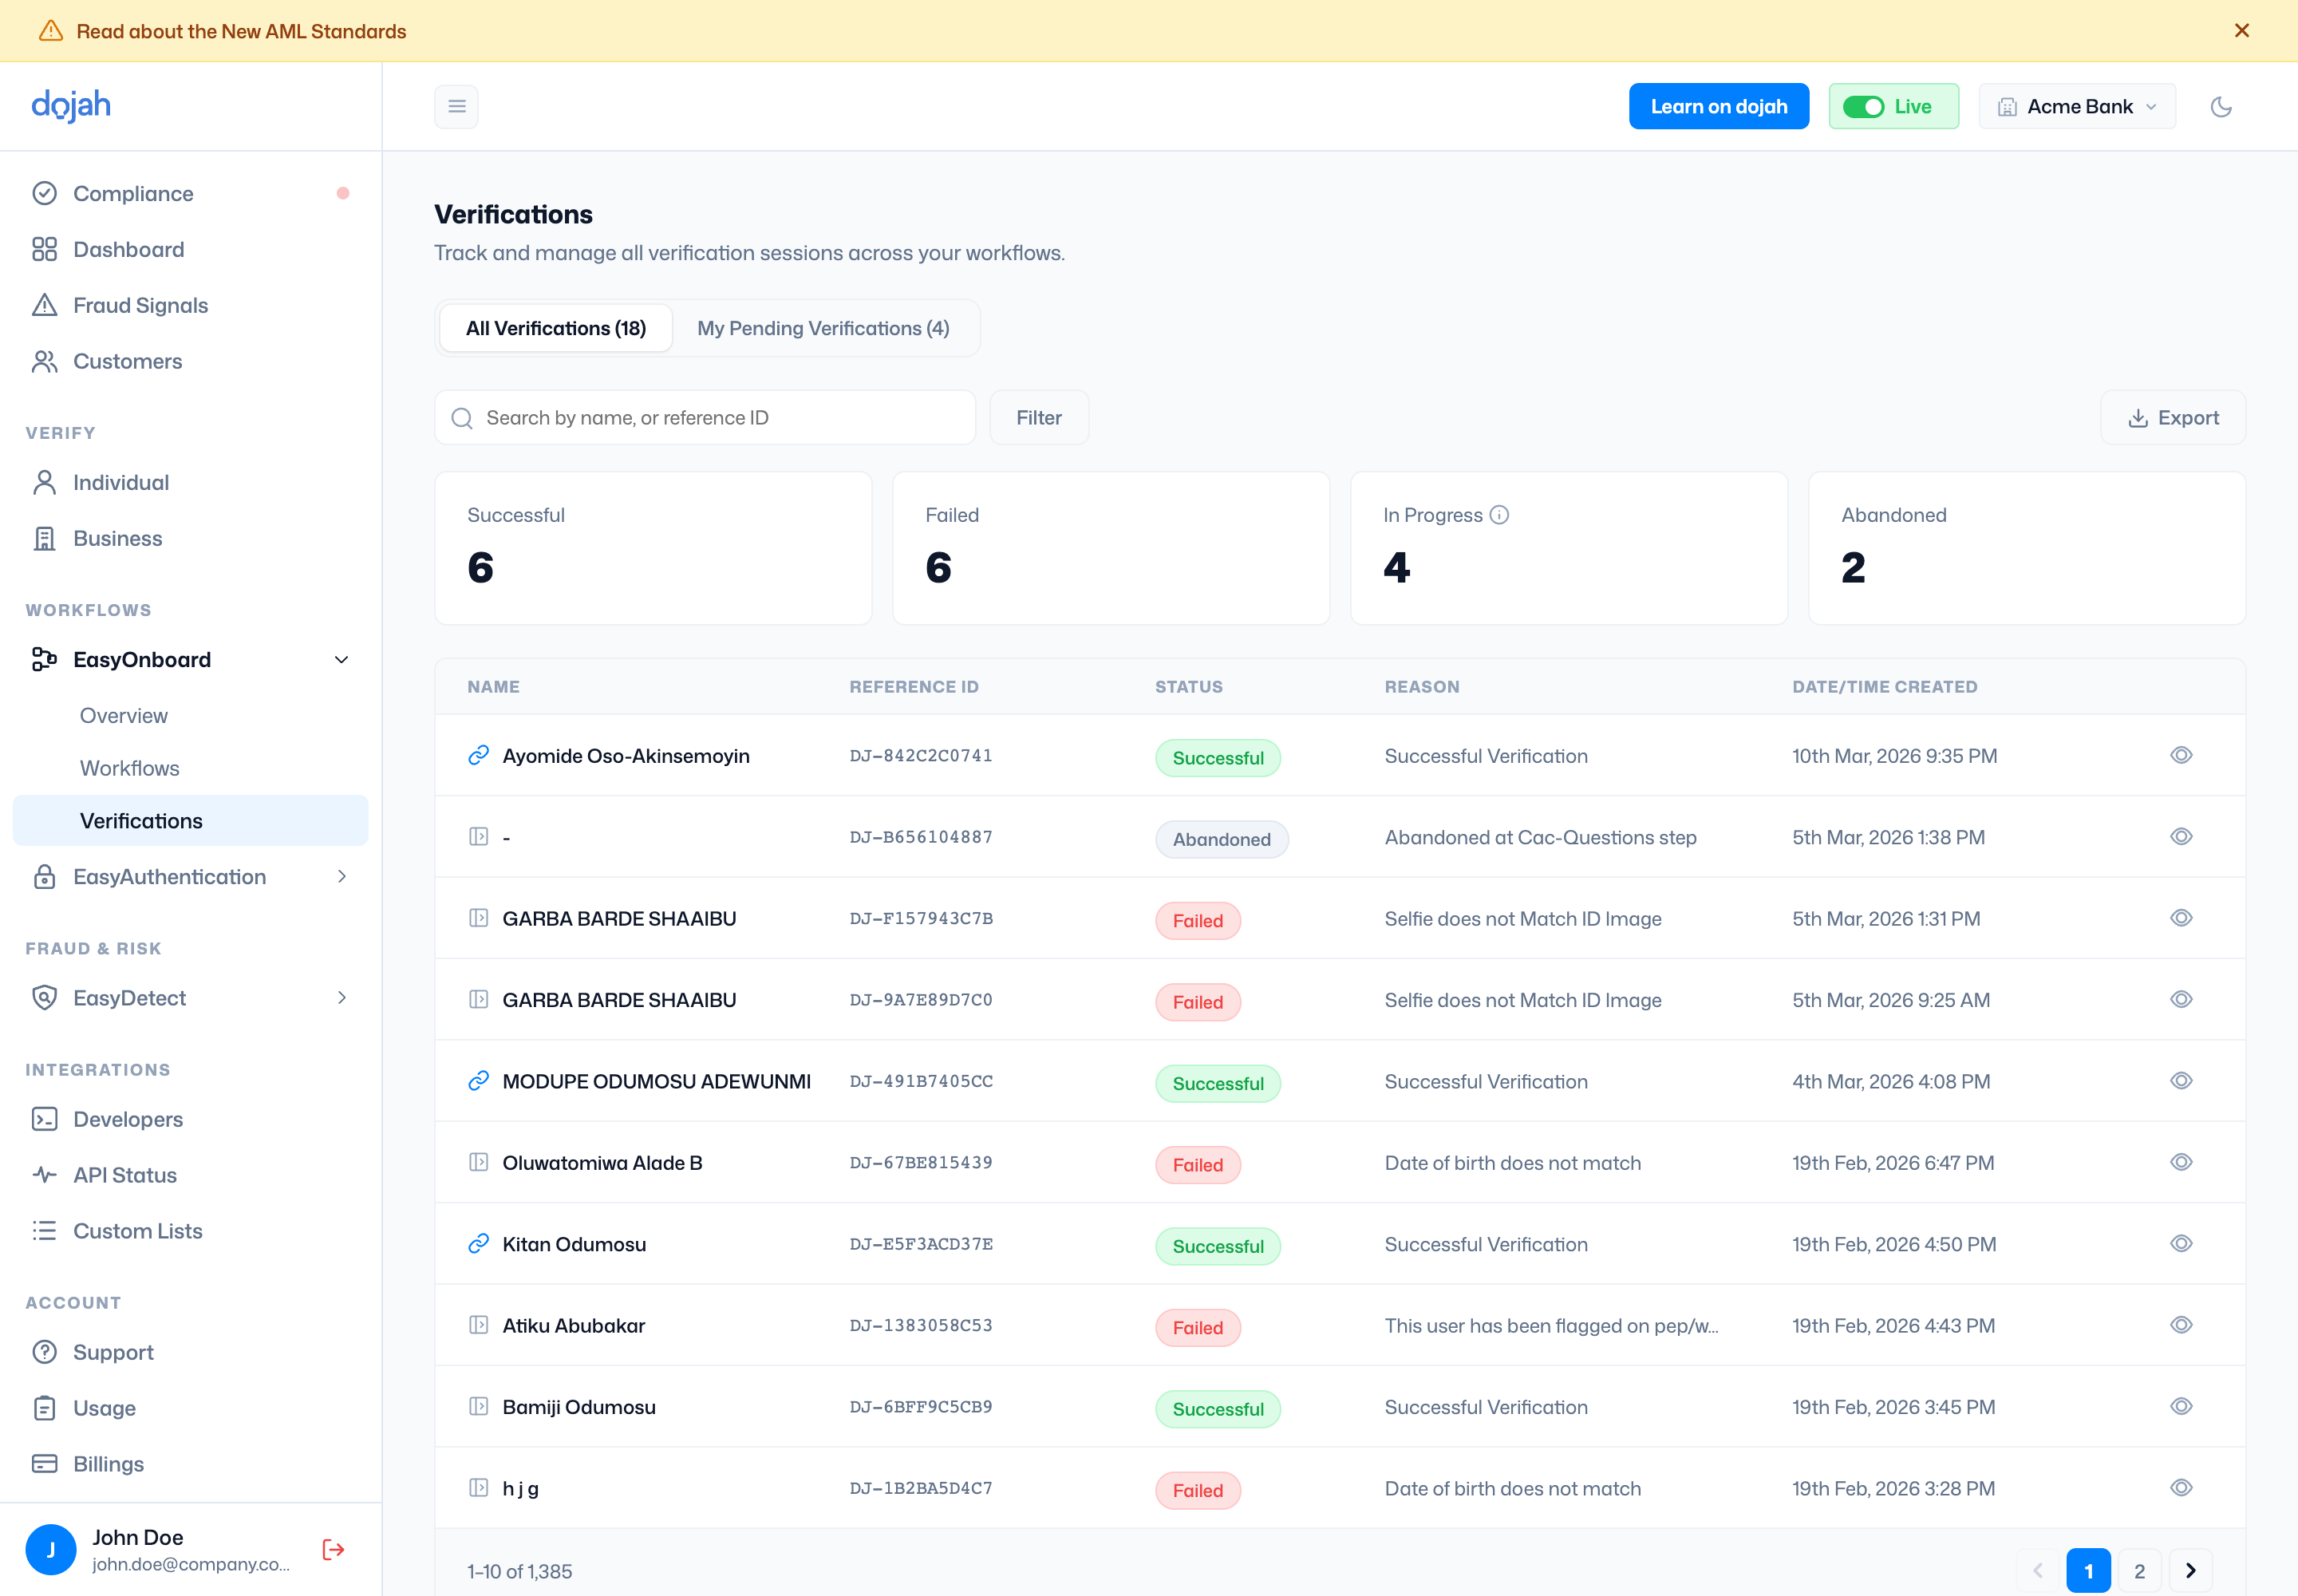Switch to All Verifications (18) tab
Image resolution: width=2298 pixels, height=1596 pixels.
[556, 328]
